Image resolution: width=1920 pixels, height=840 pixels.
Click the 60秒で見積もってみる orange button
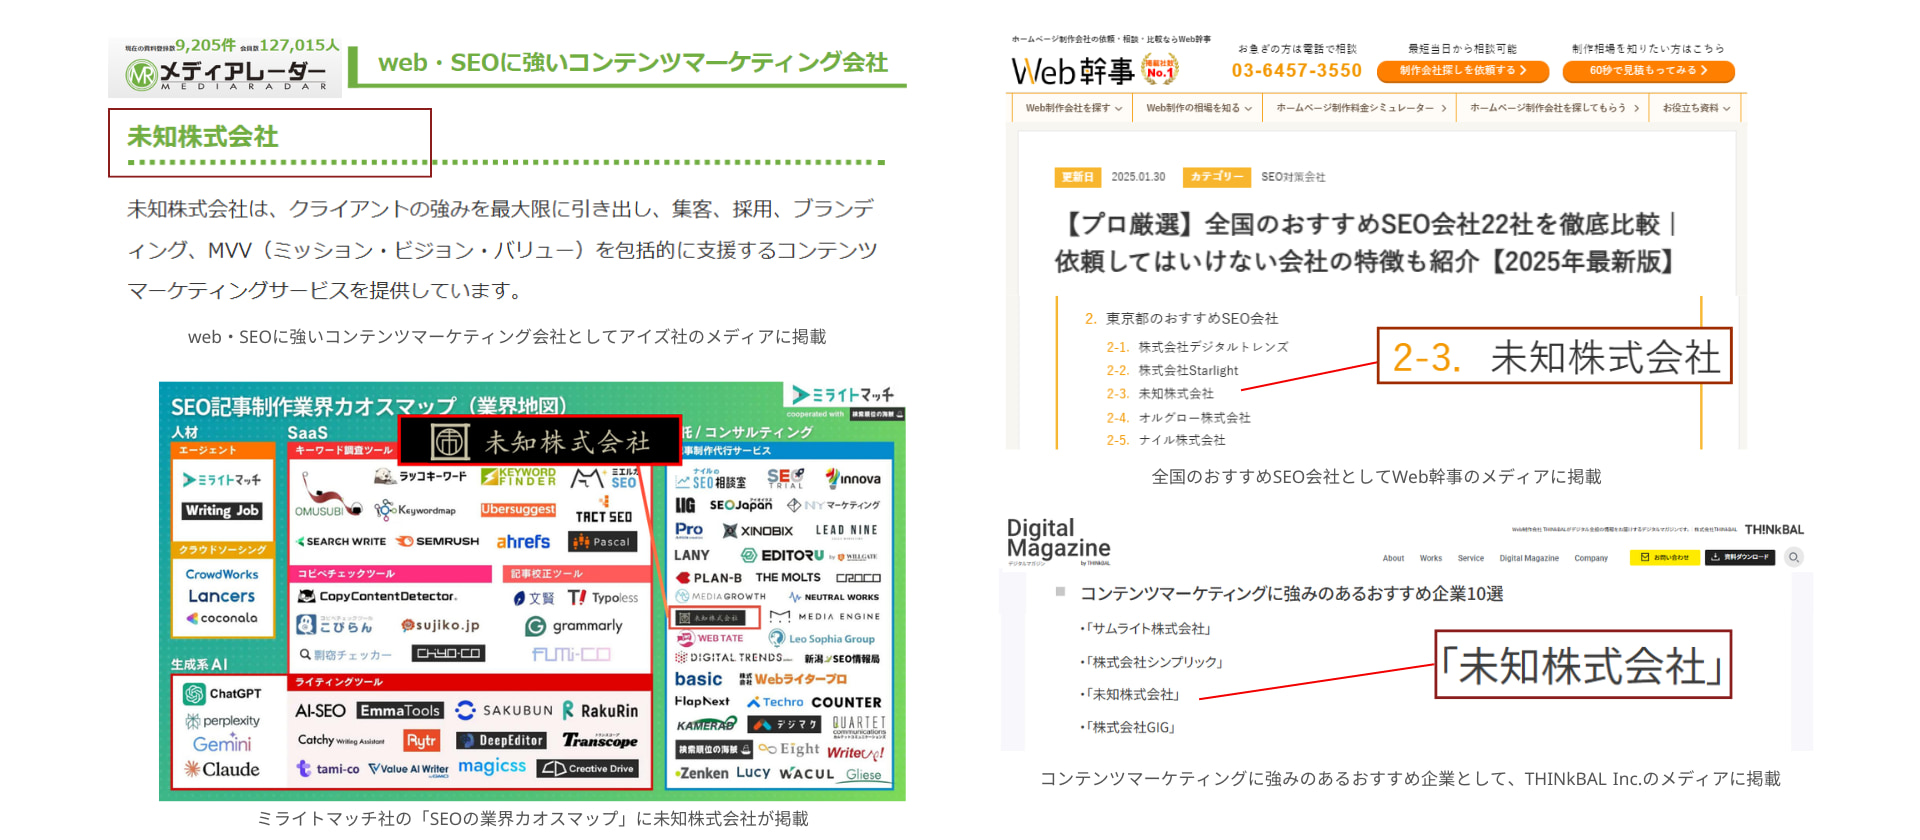1648,71
